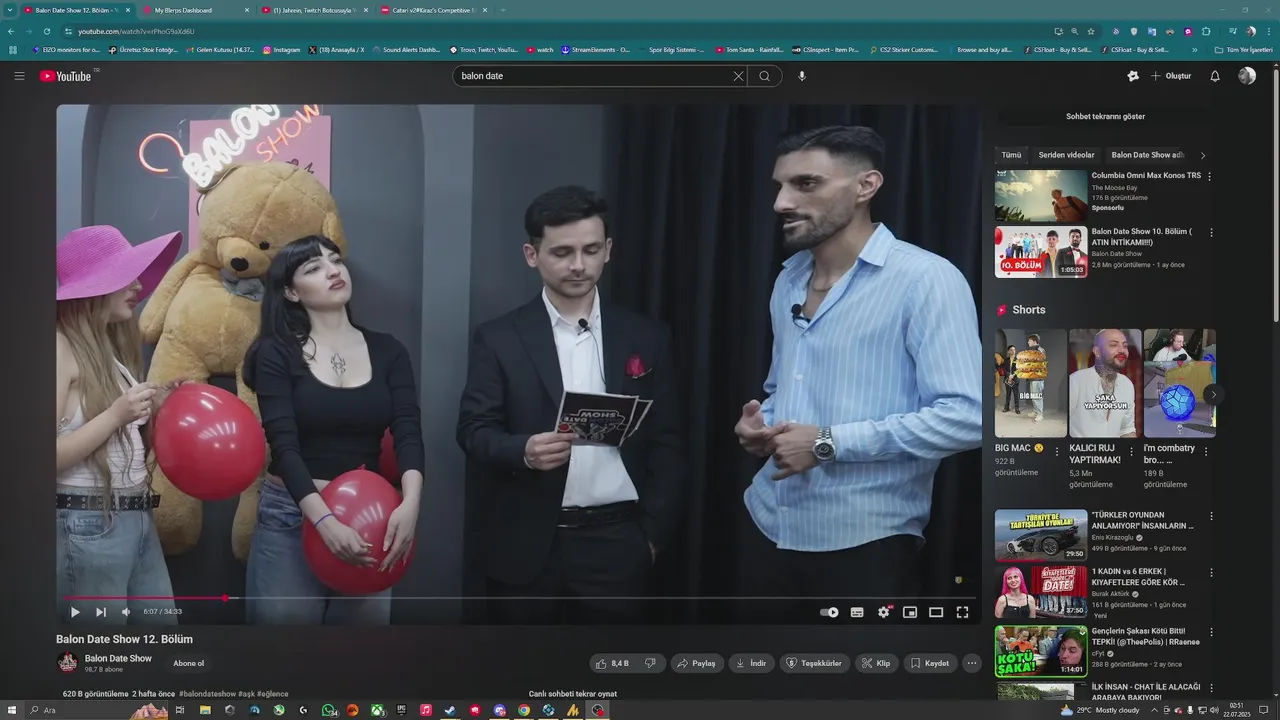The width and height of the screenshot is (1280, 720).
Task: Clear the search box with the X icon
Action: click(738, 76)
